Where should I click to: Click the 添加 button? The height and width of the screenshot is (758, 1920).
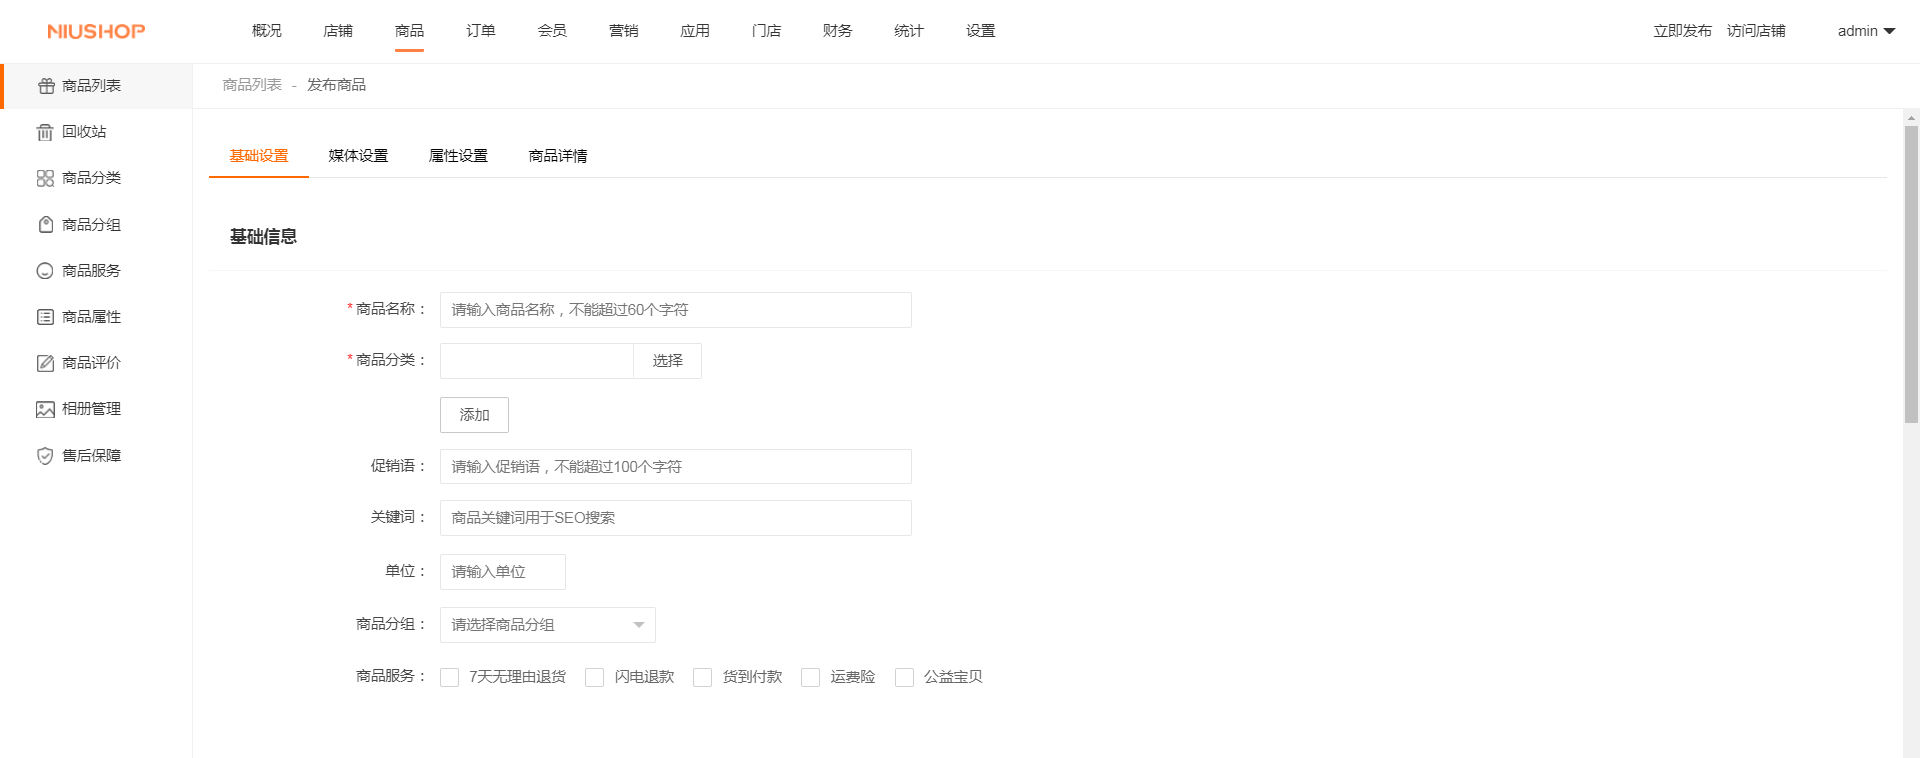pyautogui.click(x=474, y=415)
